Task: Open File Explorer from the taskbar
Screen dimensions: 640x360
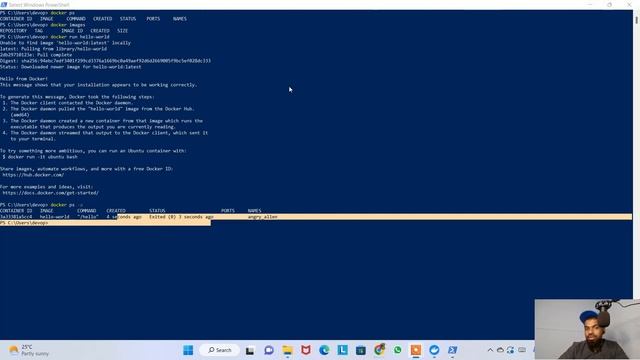Action: pos(287,350)
